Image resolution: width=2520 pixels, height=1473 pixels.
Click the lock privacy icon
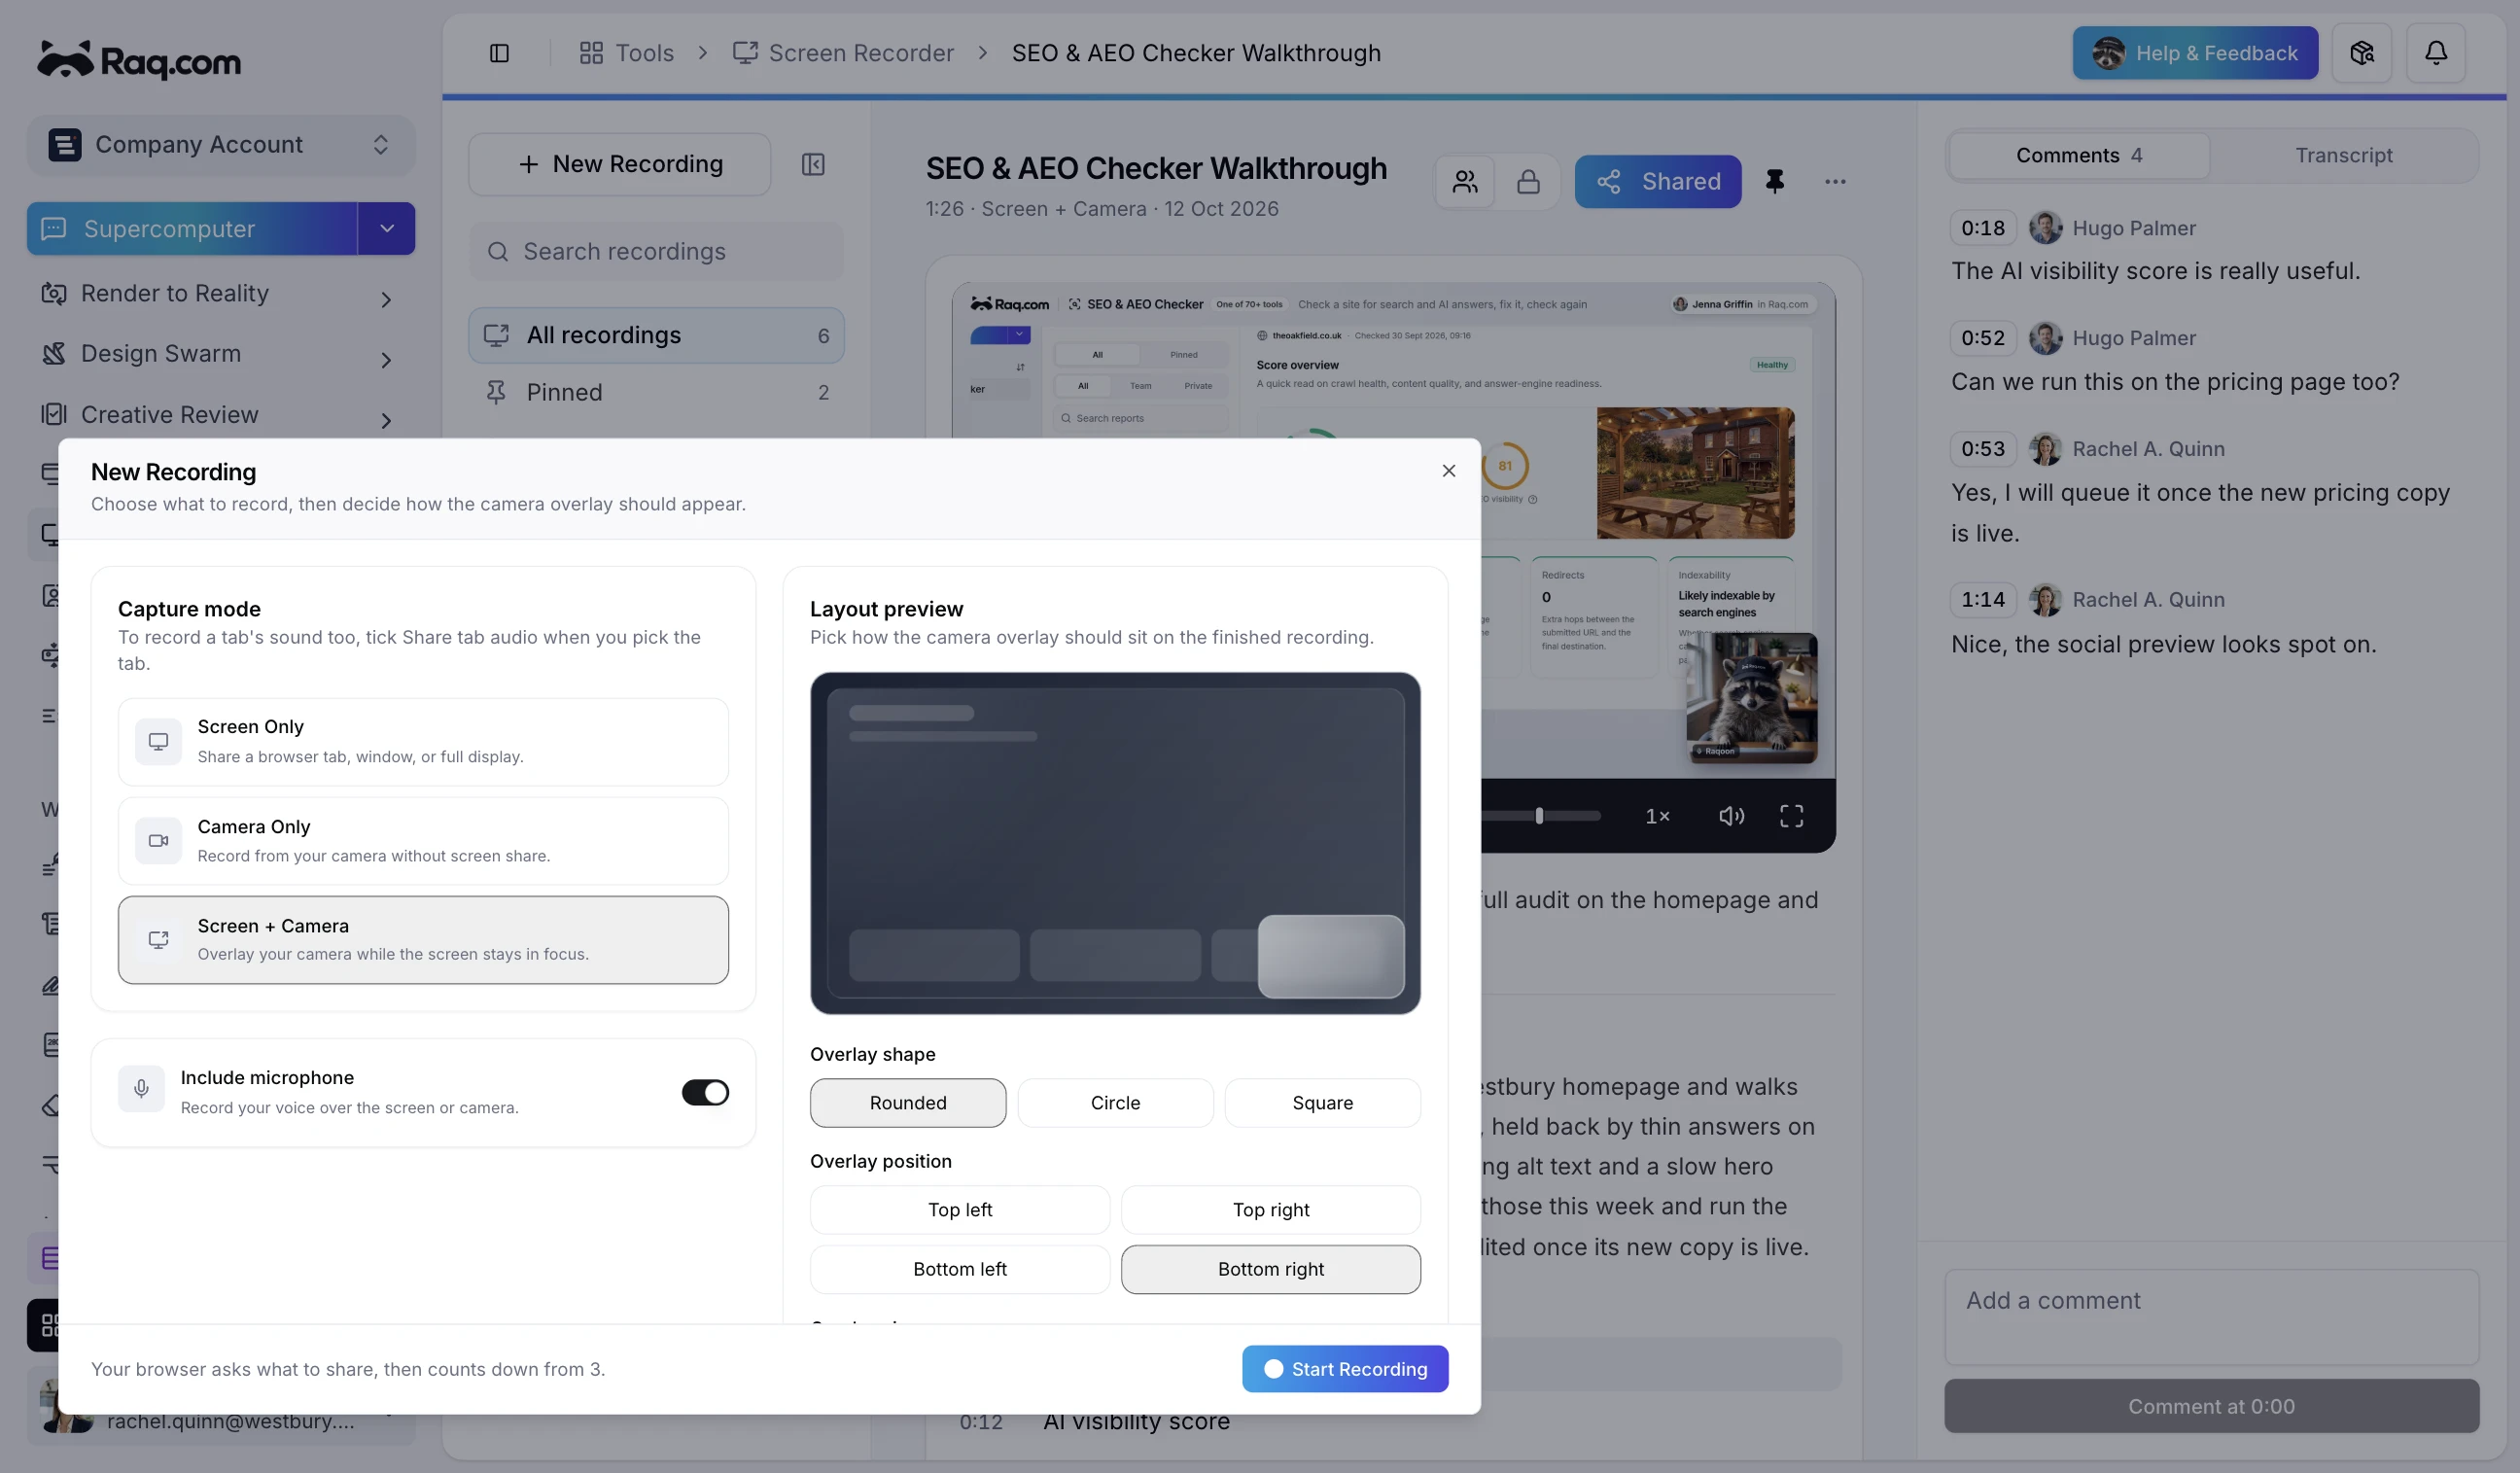tap(1527, 182)
